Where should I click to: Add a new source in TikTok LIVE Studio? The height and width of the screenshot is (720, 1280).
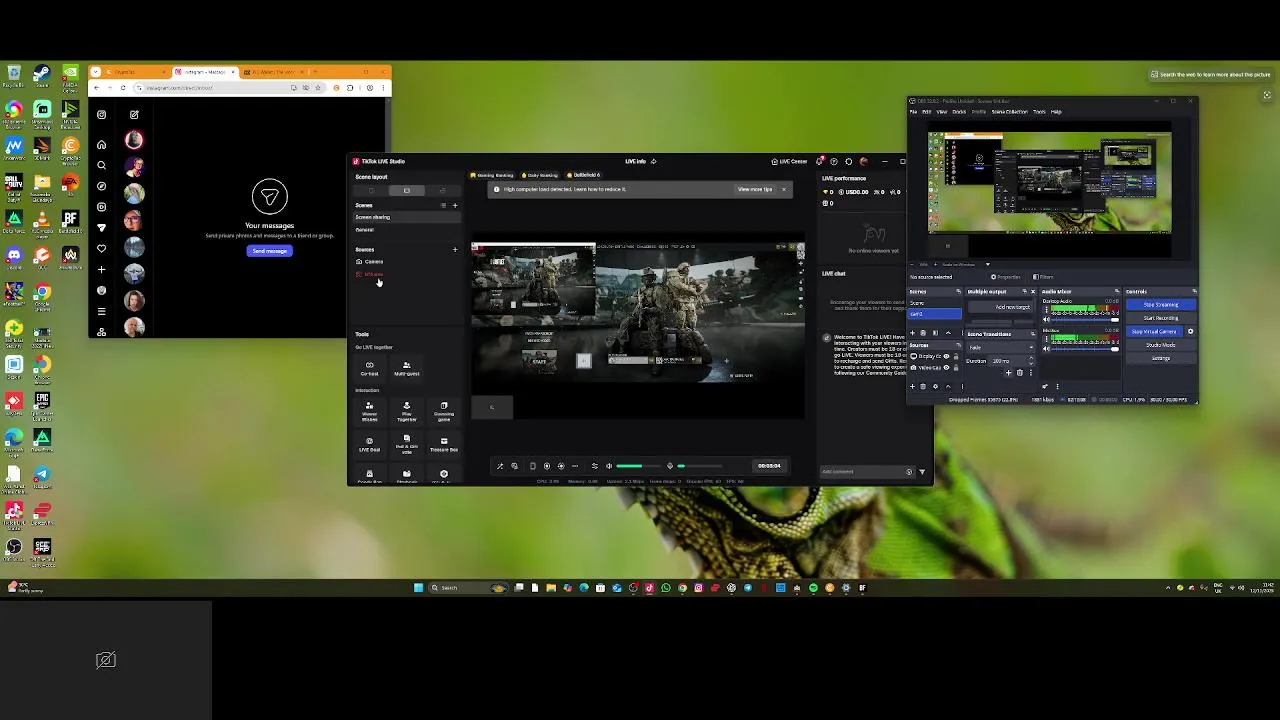(x=455, y=249)
